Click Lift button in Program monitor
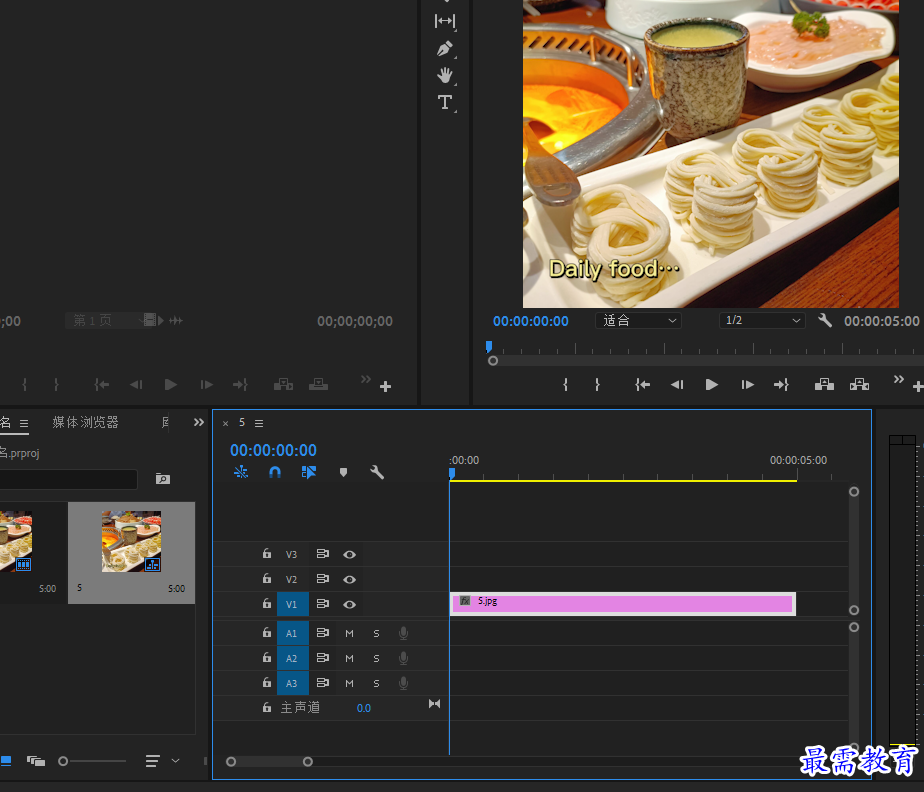 pos(824,385)
